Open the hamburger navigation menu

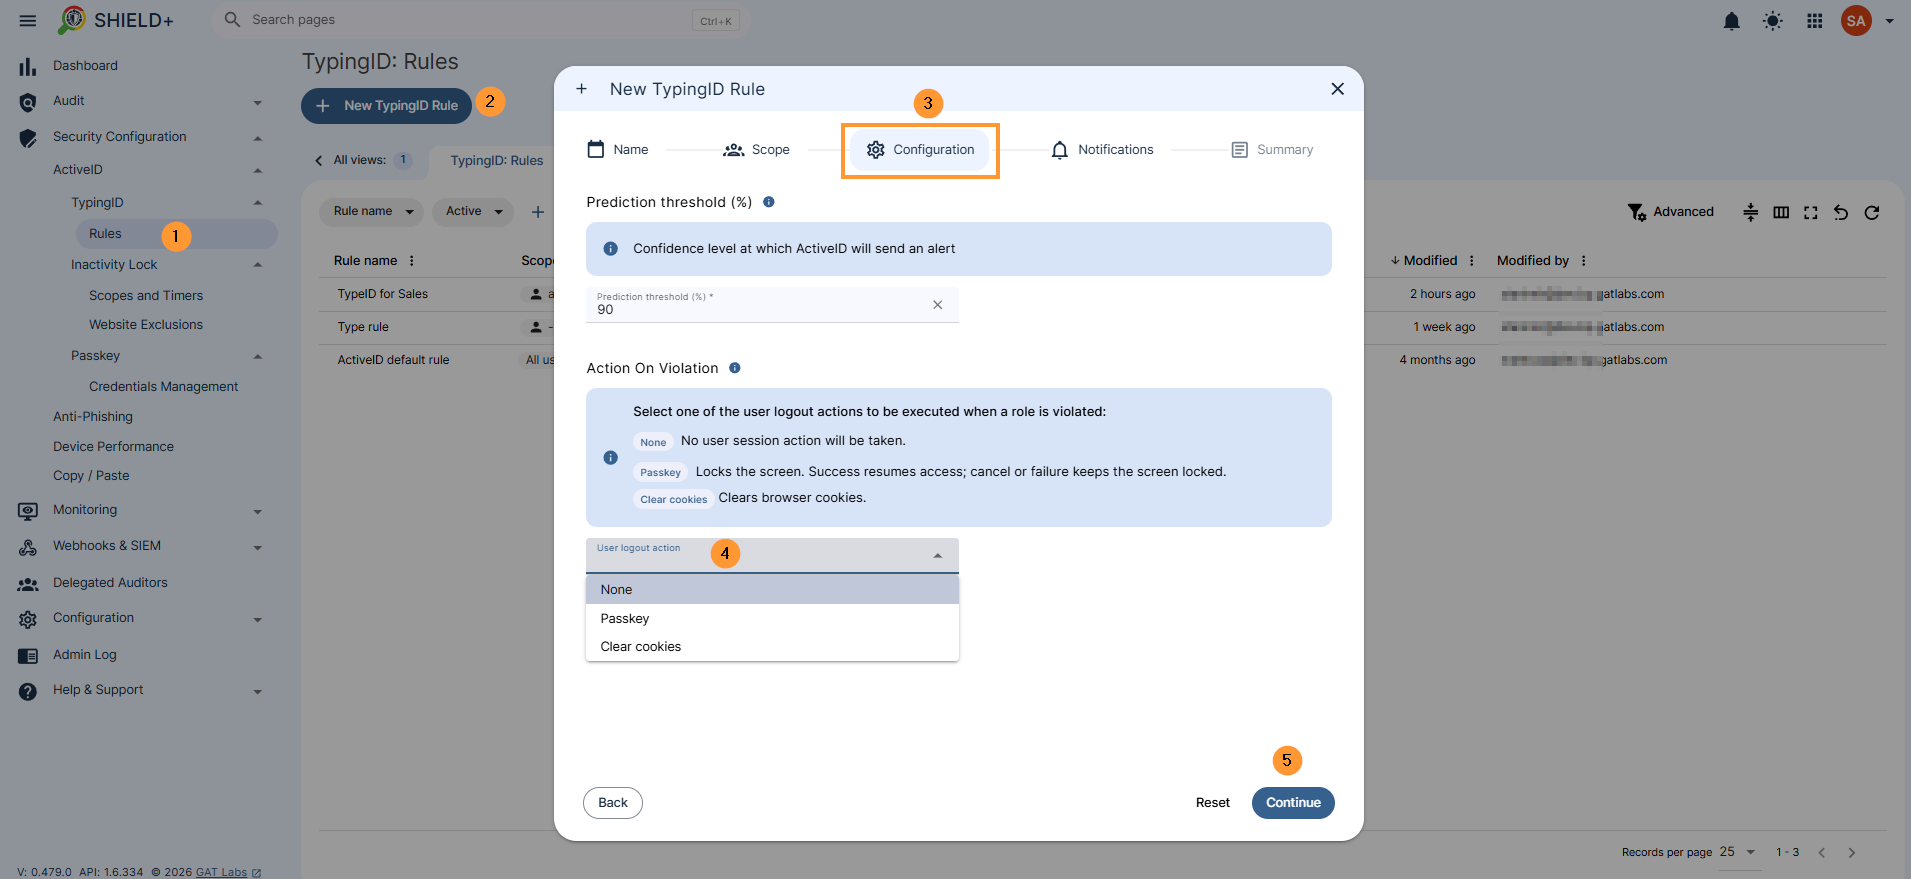28,20
